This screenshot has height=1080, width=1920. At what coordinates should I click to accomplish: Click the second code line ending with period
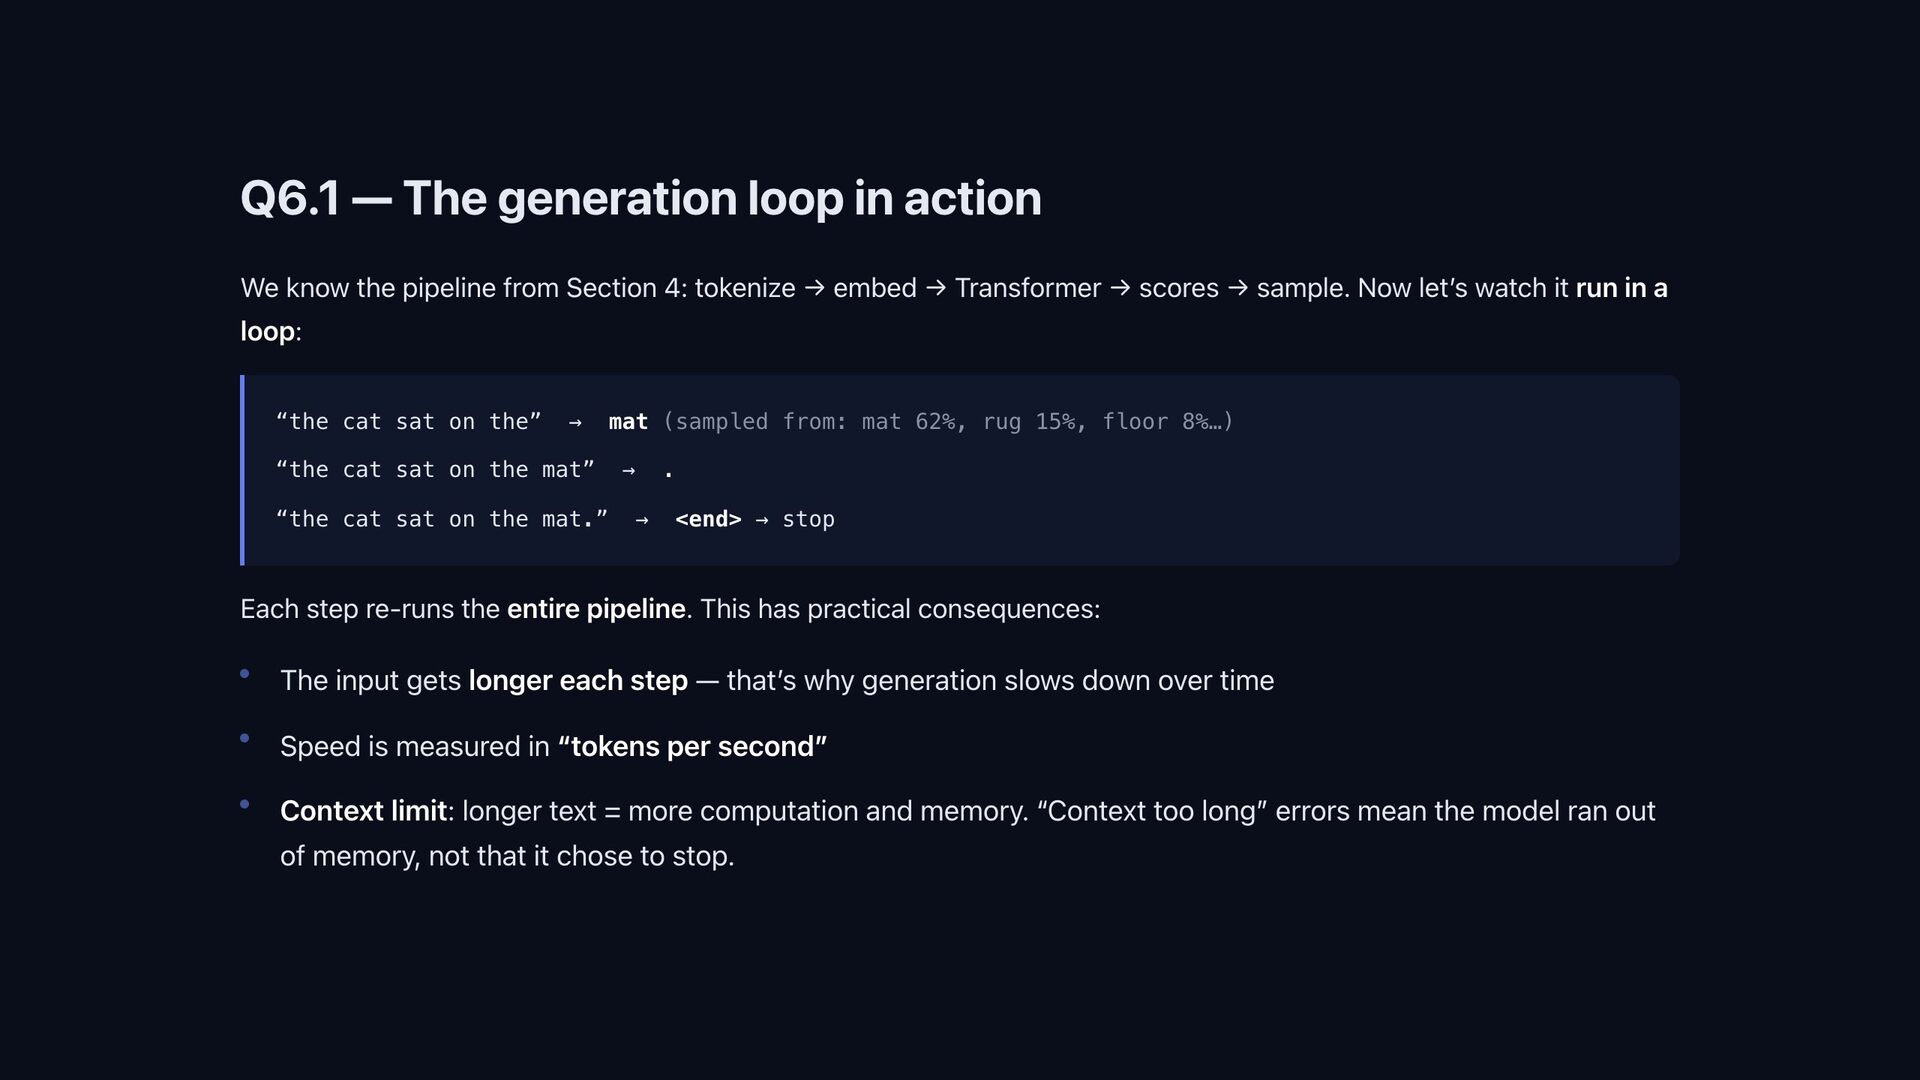click(475, 470)
